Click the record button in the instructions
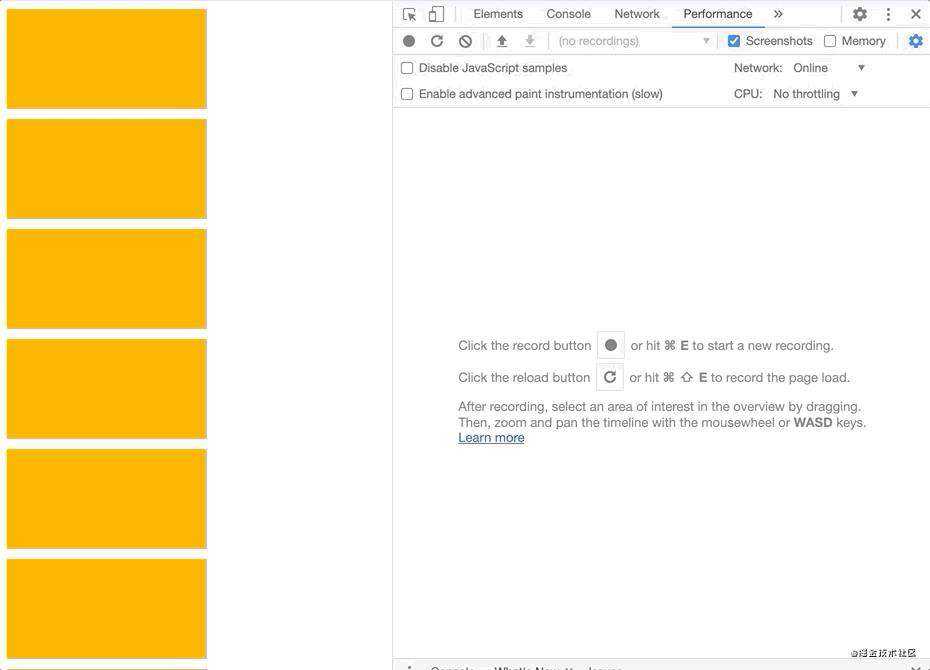The width and height of the screenshot is (930, 670). pos(610,345)
